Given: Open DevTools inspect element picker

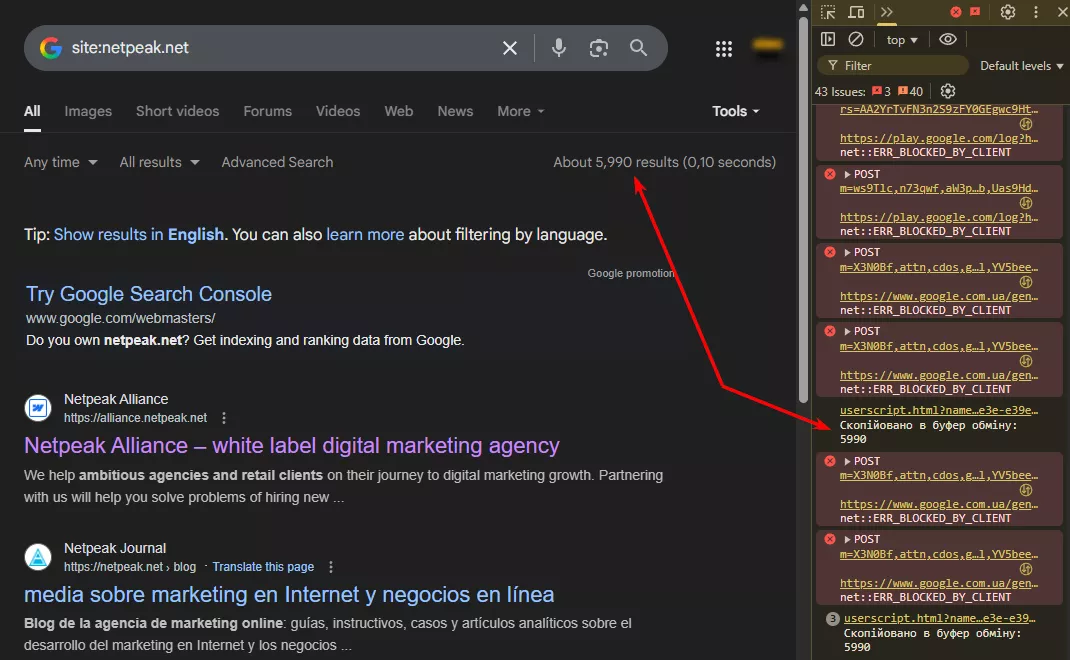Looking at the screenshot, I should coord(828,12).
